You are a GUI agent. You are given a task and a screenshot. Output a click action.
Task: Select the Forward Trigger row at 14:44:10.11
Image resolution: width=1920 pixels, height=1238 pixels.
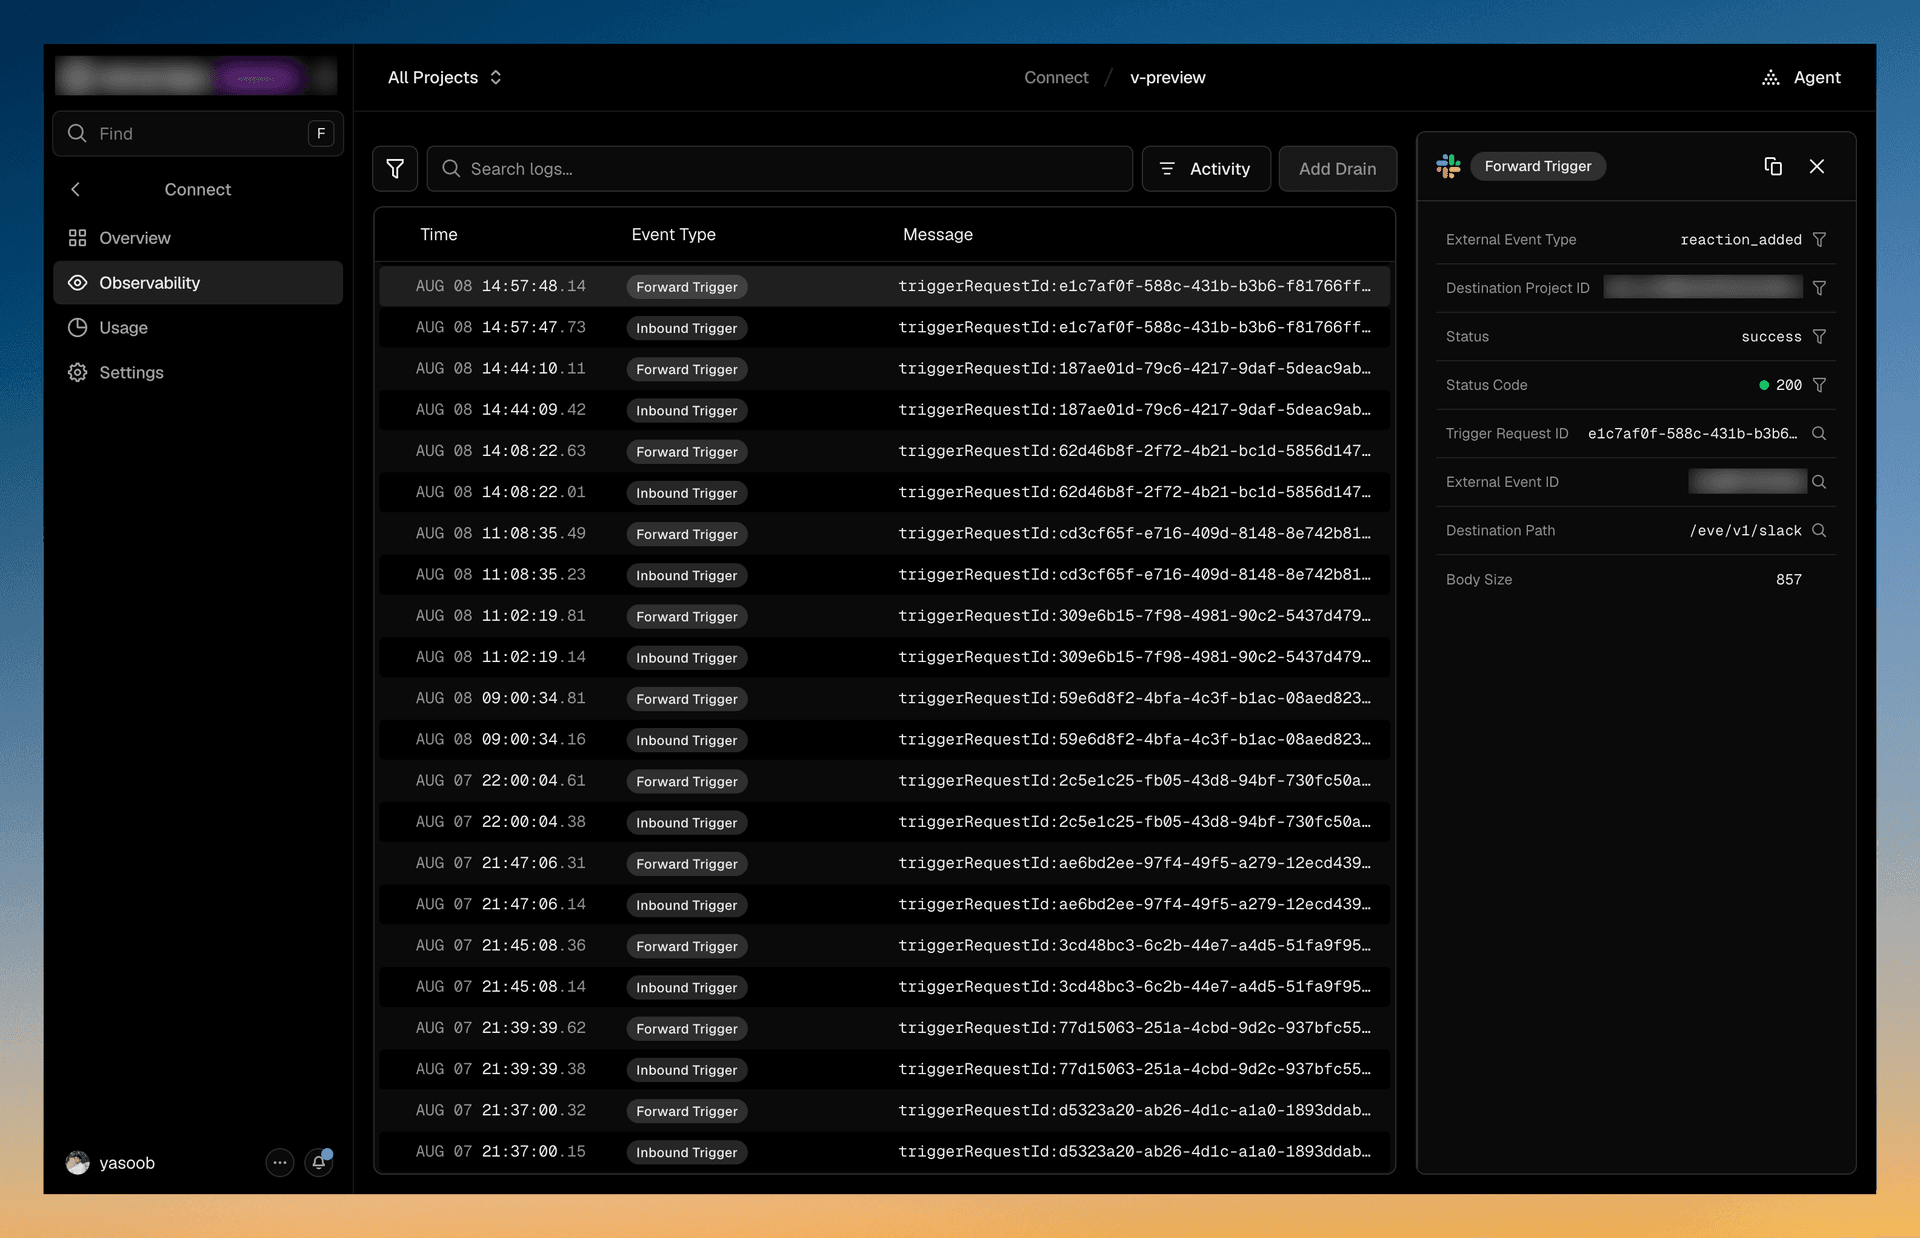pyautogui.click(x=885, y=369)
